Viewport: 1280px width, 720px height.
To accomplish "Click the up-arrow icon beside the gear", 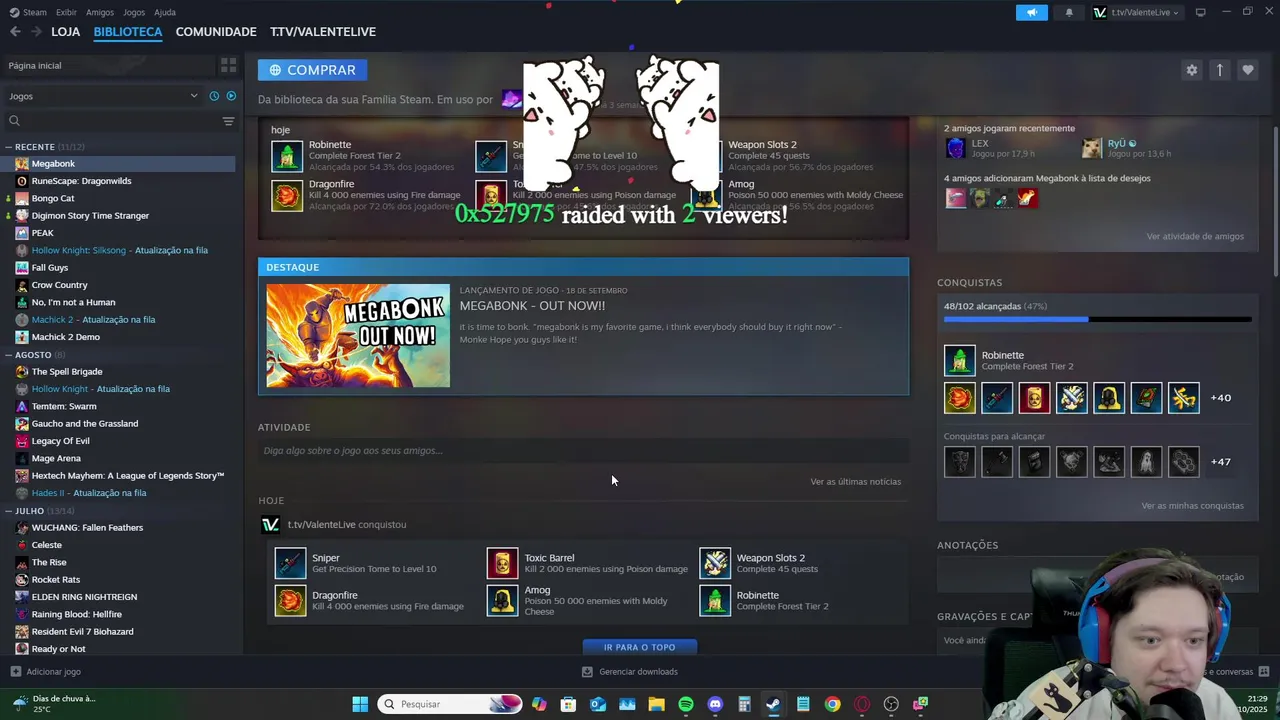I will coord(1219,70).
